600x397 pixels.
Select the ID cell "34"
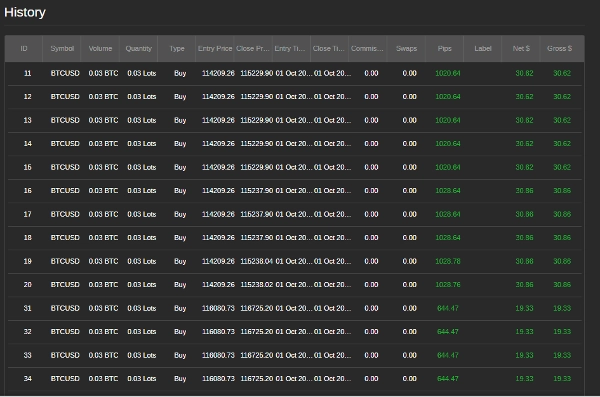[28, 379]
